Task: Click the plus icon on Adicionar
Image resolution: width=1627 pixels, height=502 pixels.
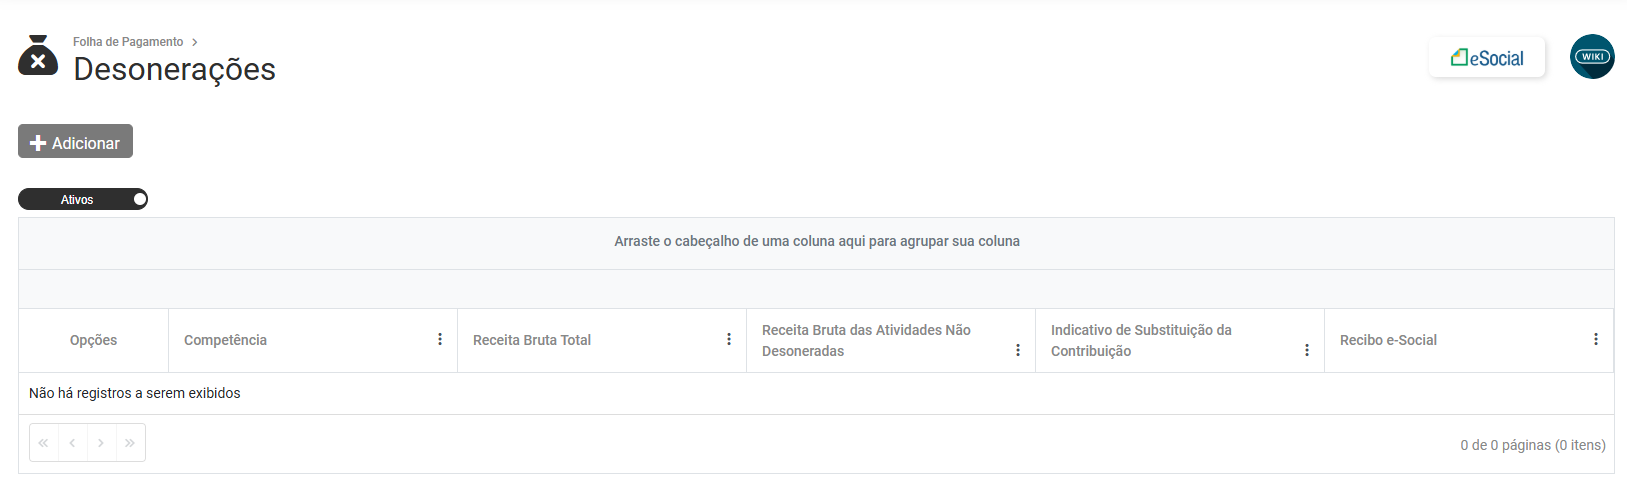Action: point(38,143)
